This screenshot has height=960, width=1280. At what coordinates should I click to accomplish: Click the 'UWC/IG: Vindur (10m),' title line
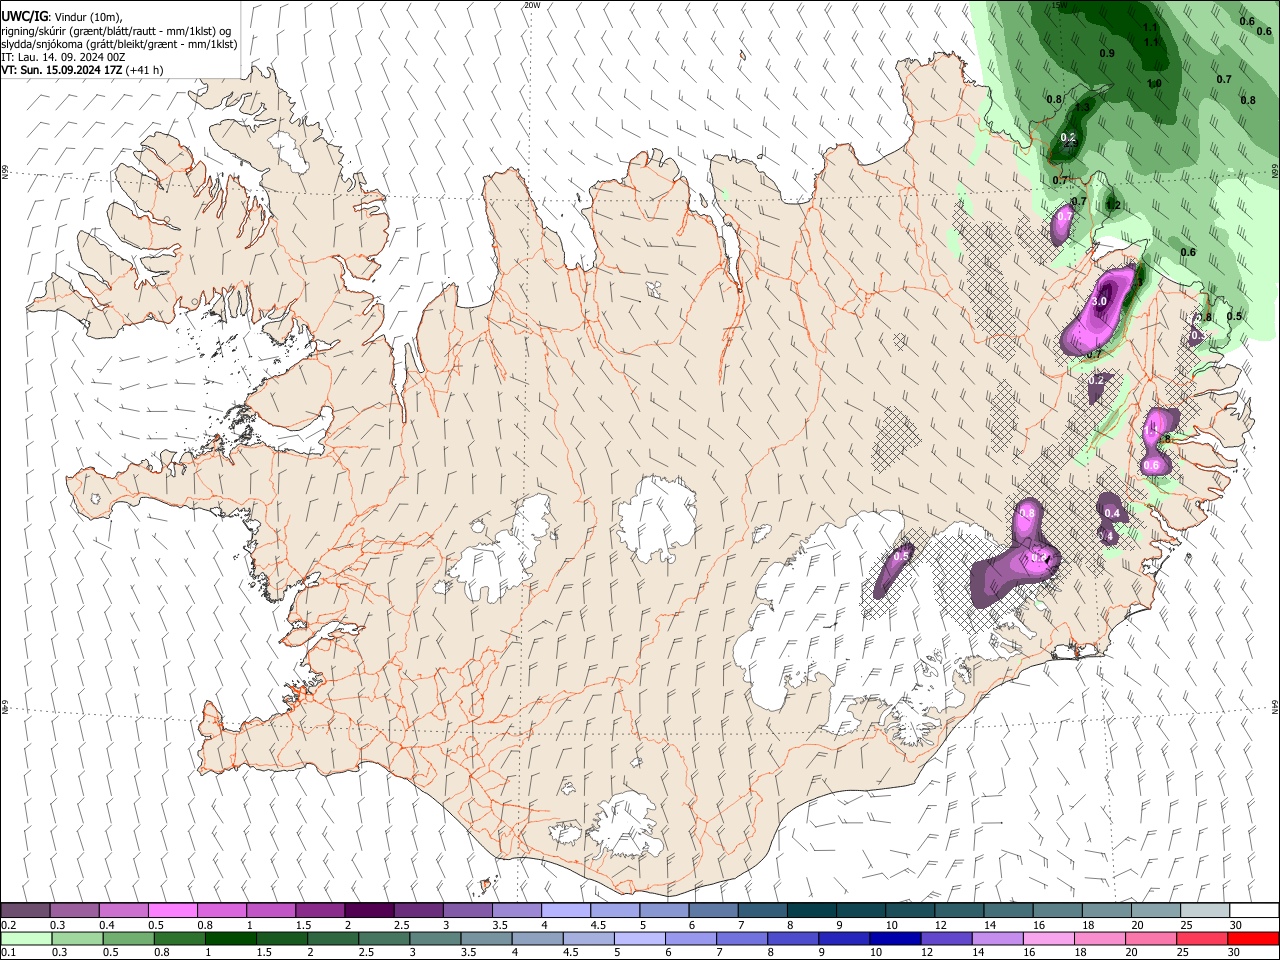62,17
